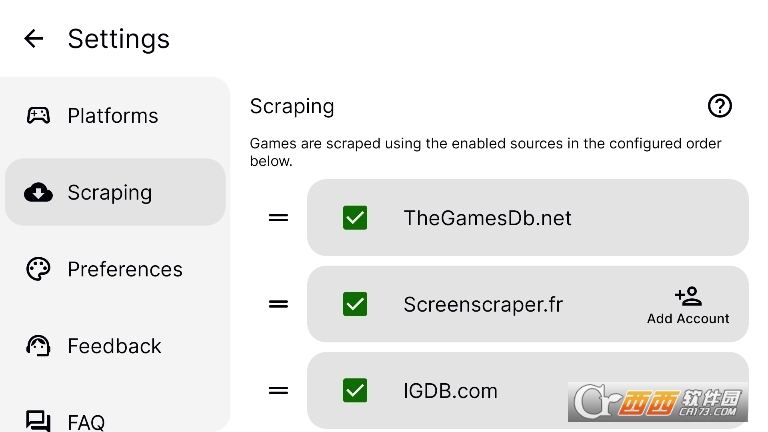Uncheck the TheGamesDb.net checkbox
This screenshot has width=768, height=432.
(355, 217)
